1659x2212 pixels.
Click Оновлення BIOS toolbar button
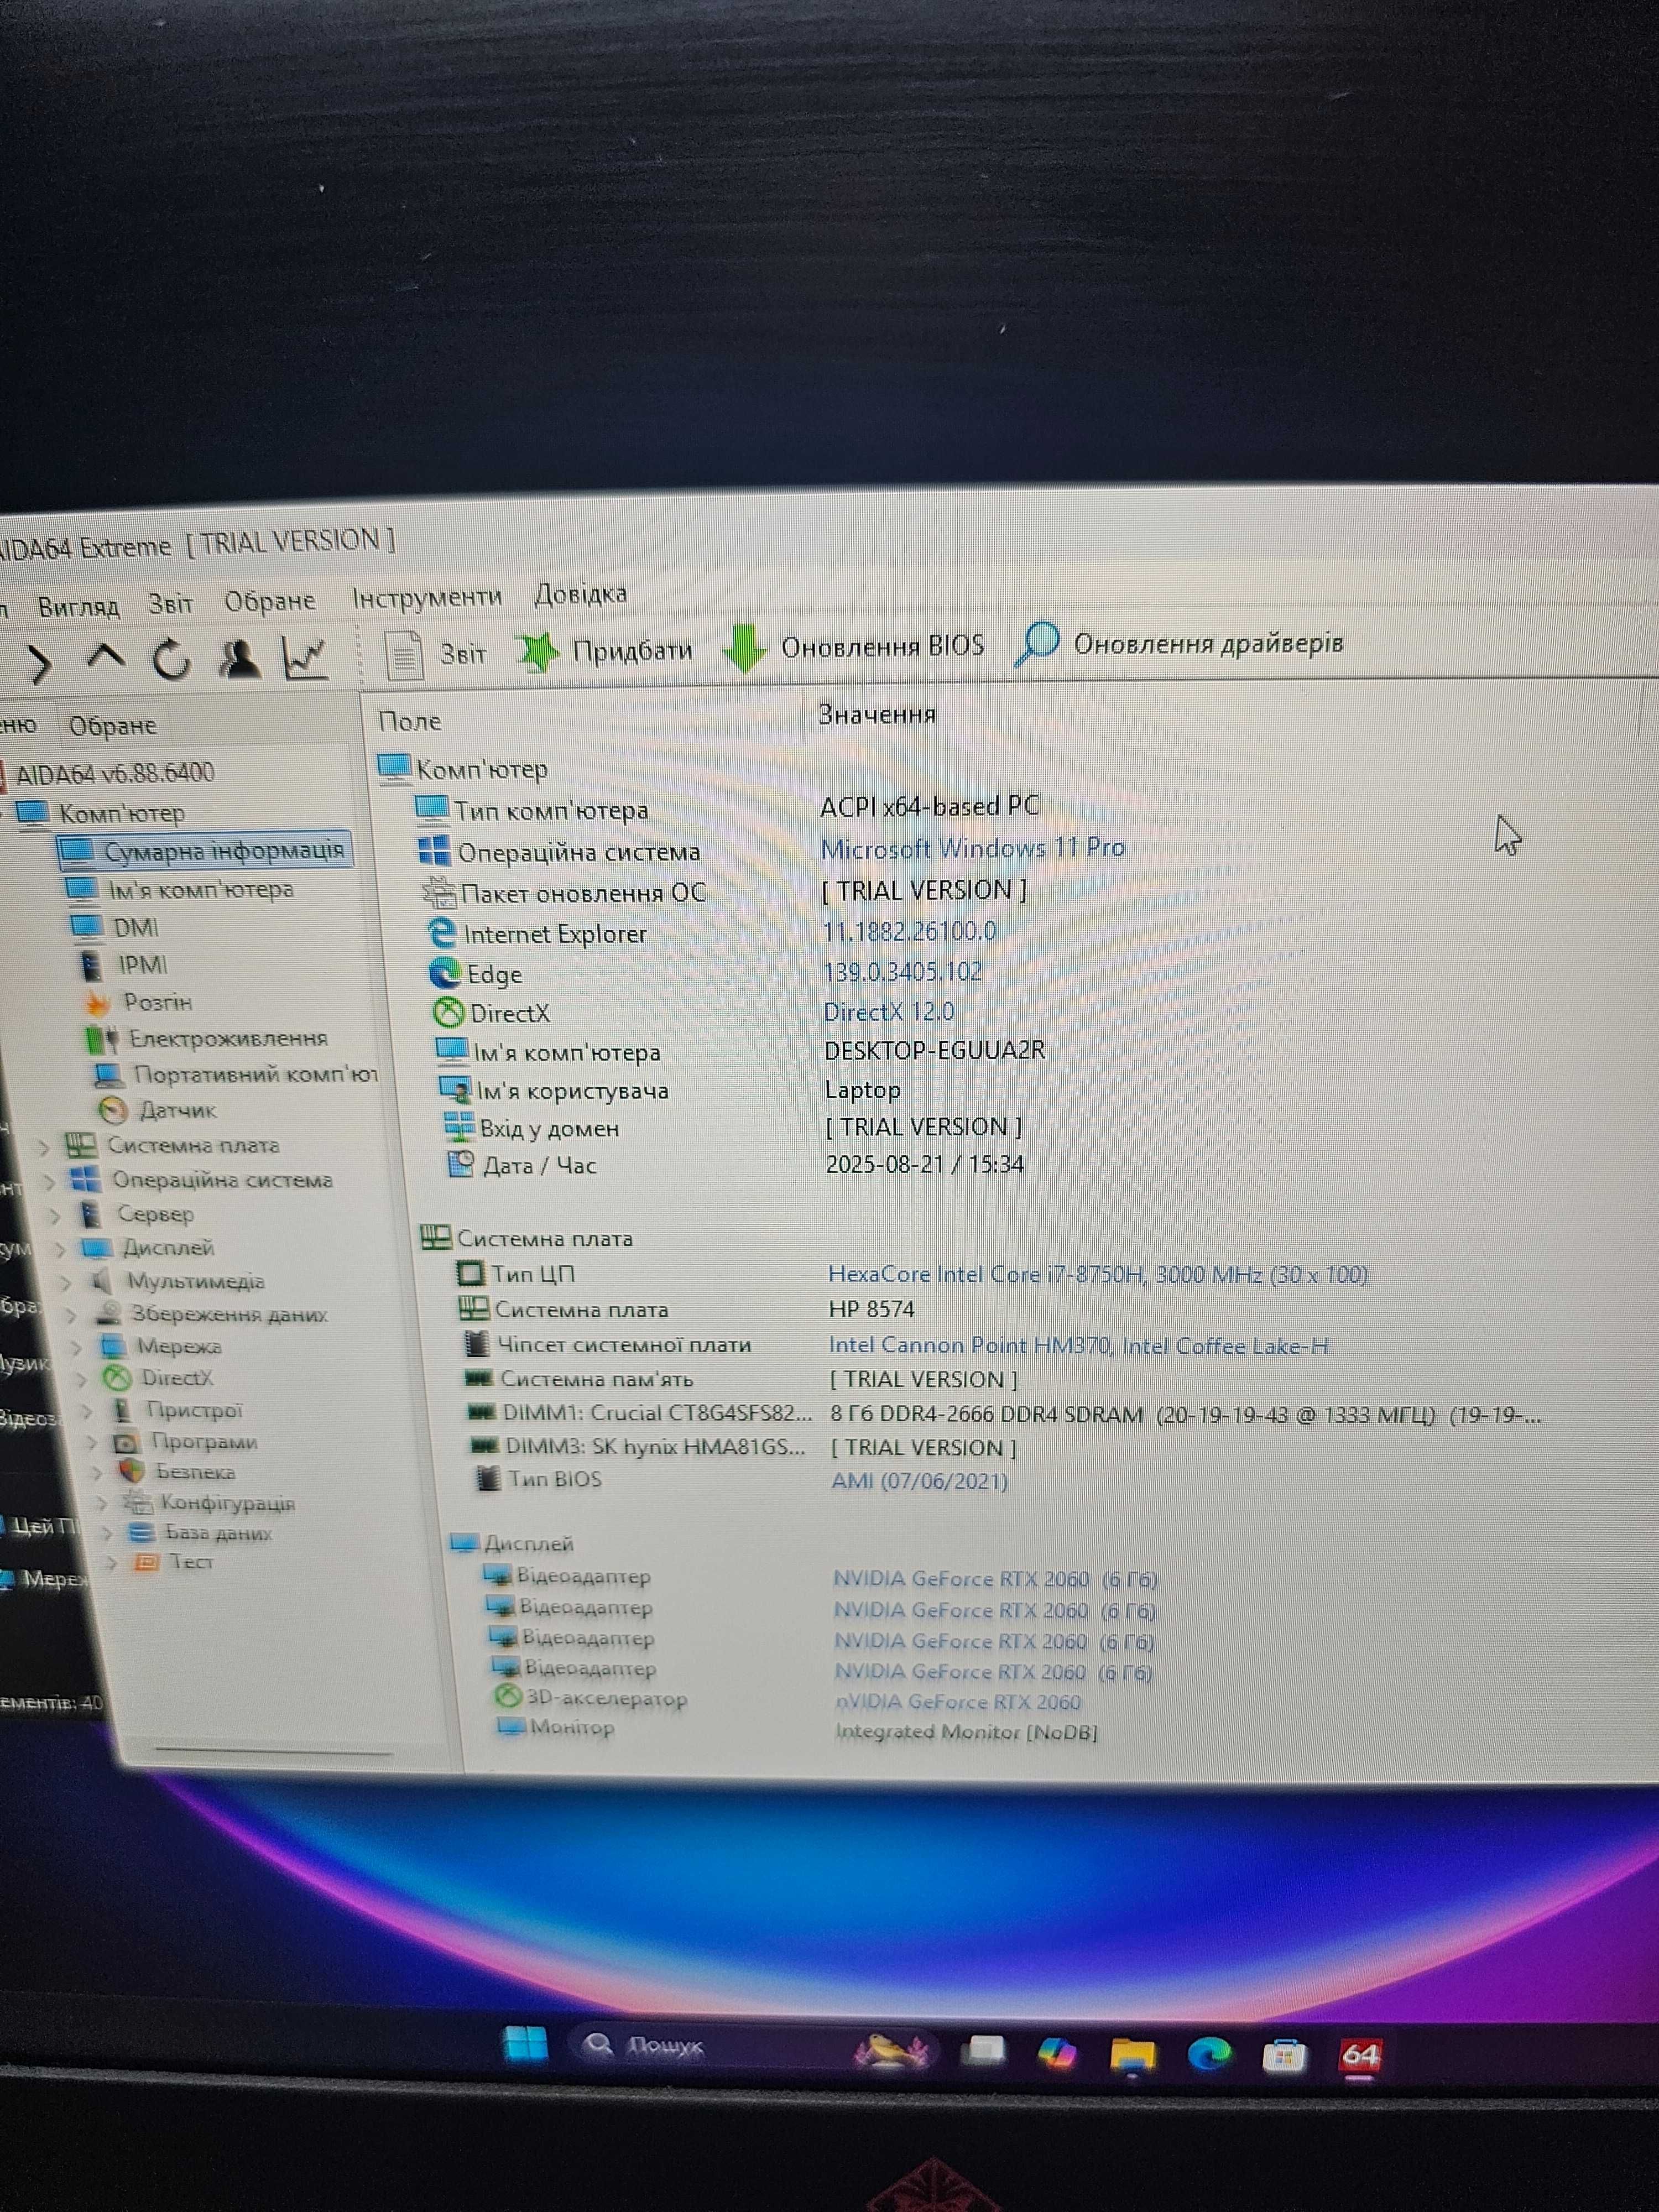pyautogui.click(x=855, y=647)
